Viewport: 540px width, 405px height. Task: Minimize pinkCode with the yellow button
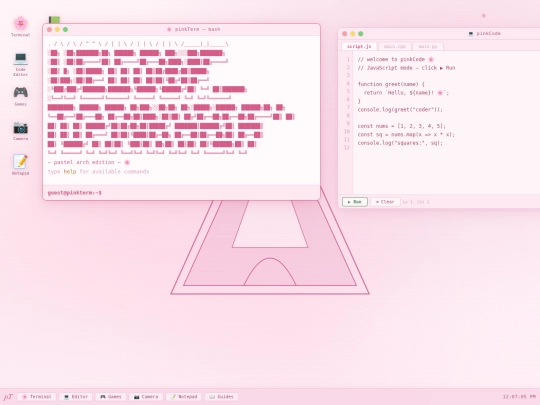353,34
